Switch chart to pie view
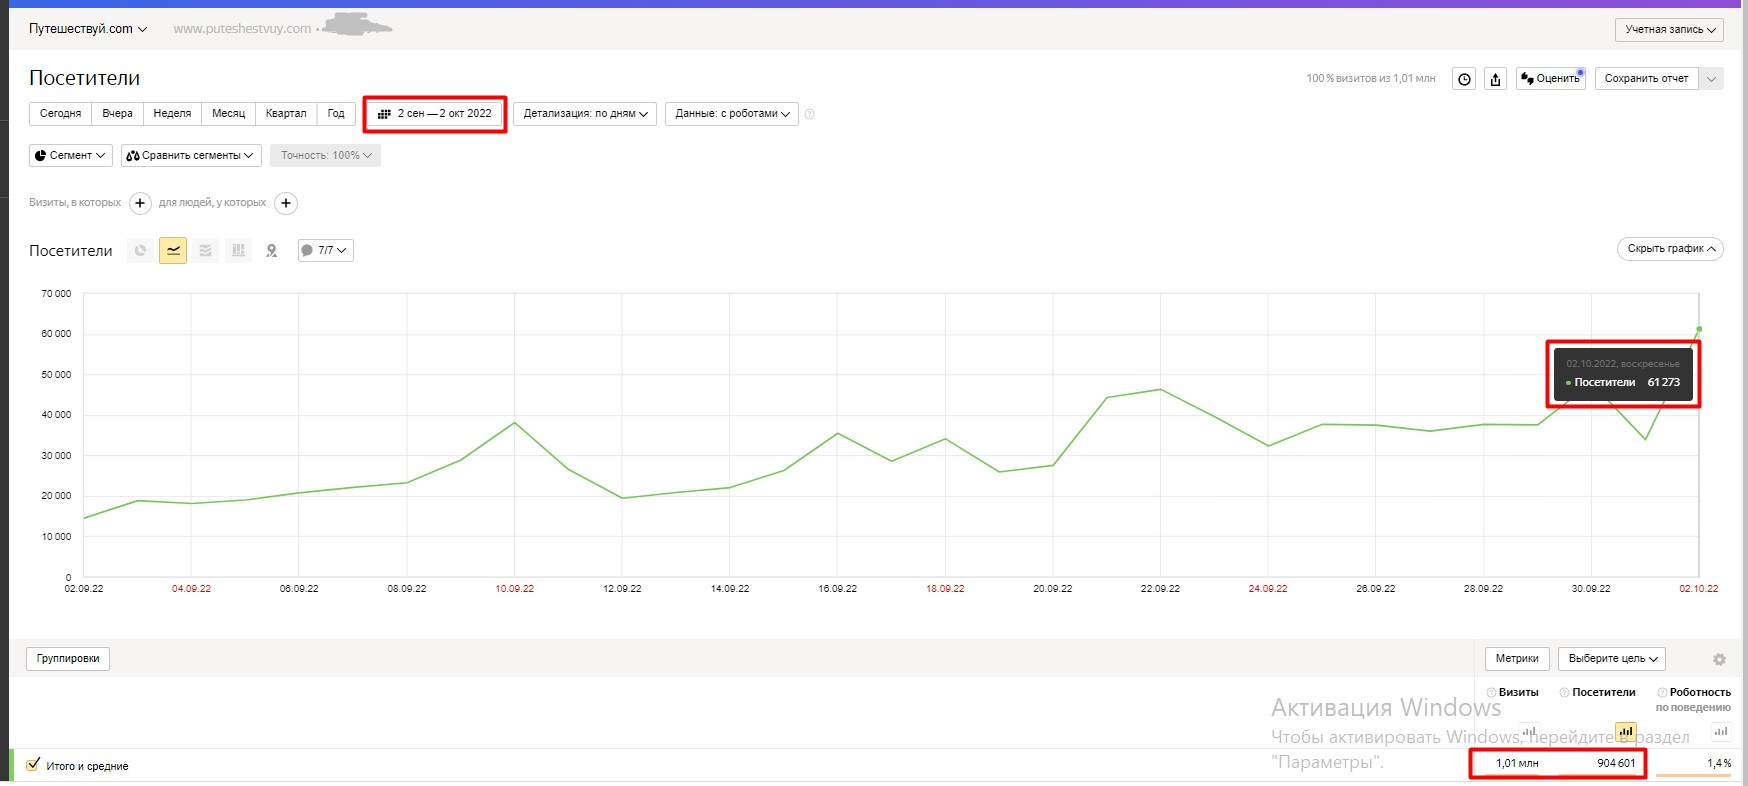The width and height of the screenshot is (1748, 786). click(x=140, y=251)
